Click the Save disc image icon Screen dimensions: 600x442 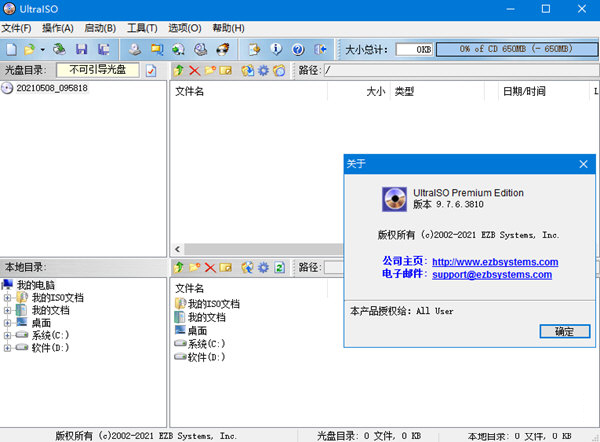80,48
